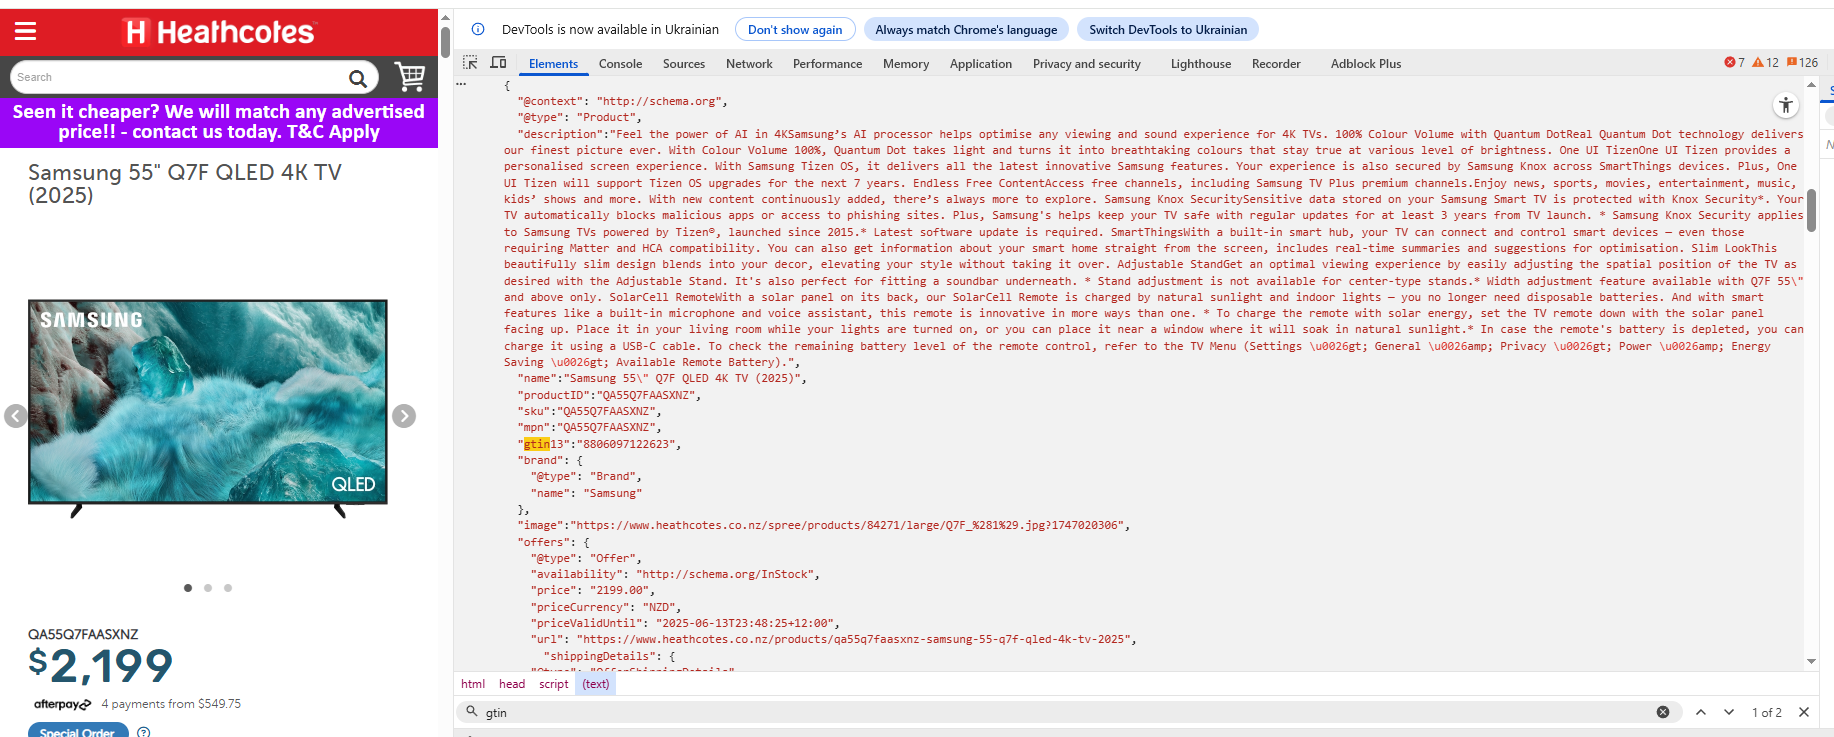
Task: Click the Don't show again button
Action: point(795,30)
